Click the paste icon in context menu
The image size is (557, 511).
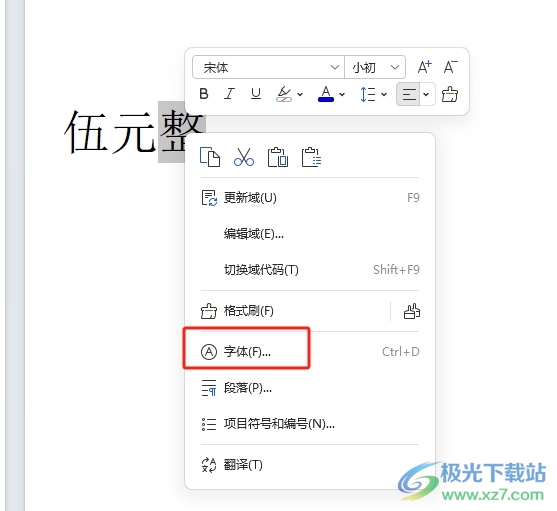click(277, 157)
